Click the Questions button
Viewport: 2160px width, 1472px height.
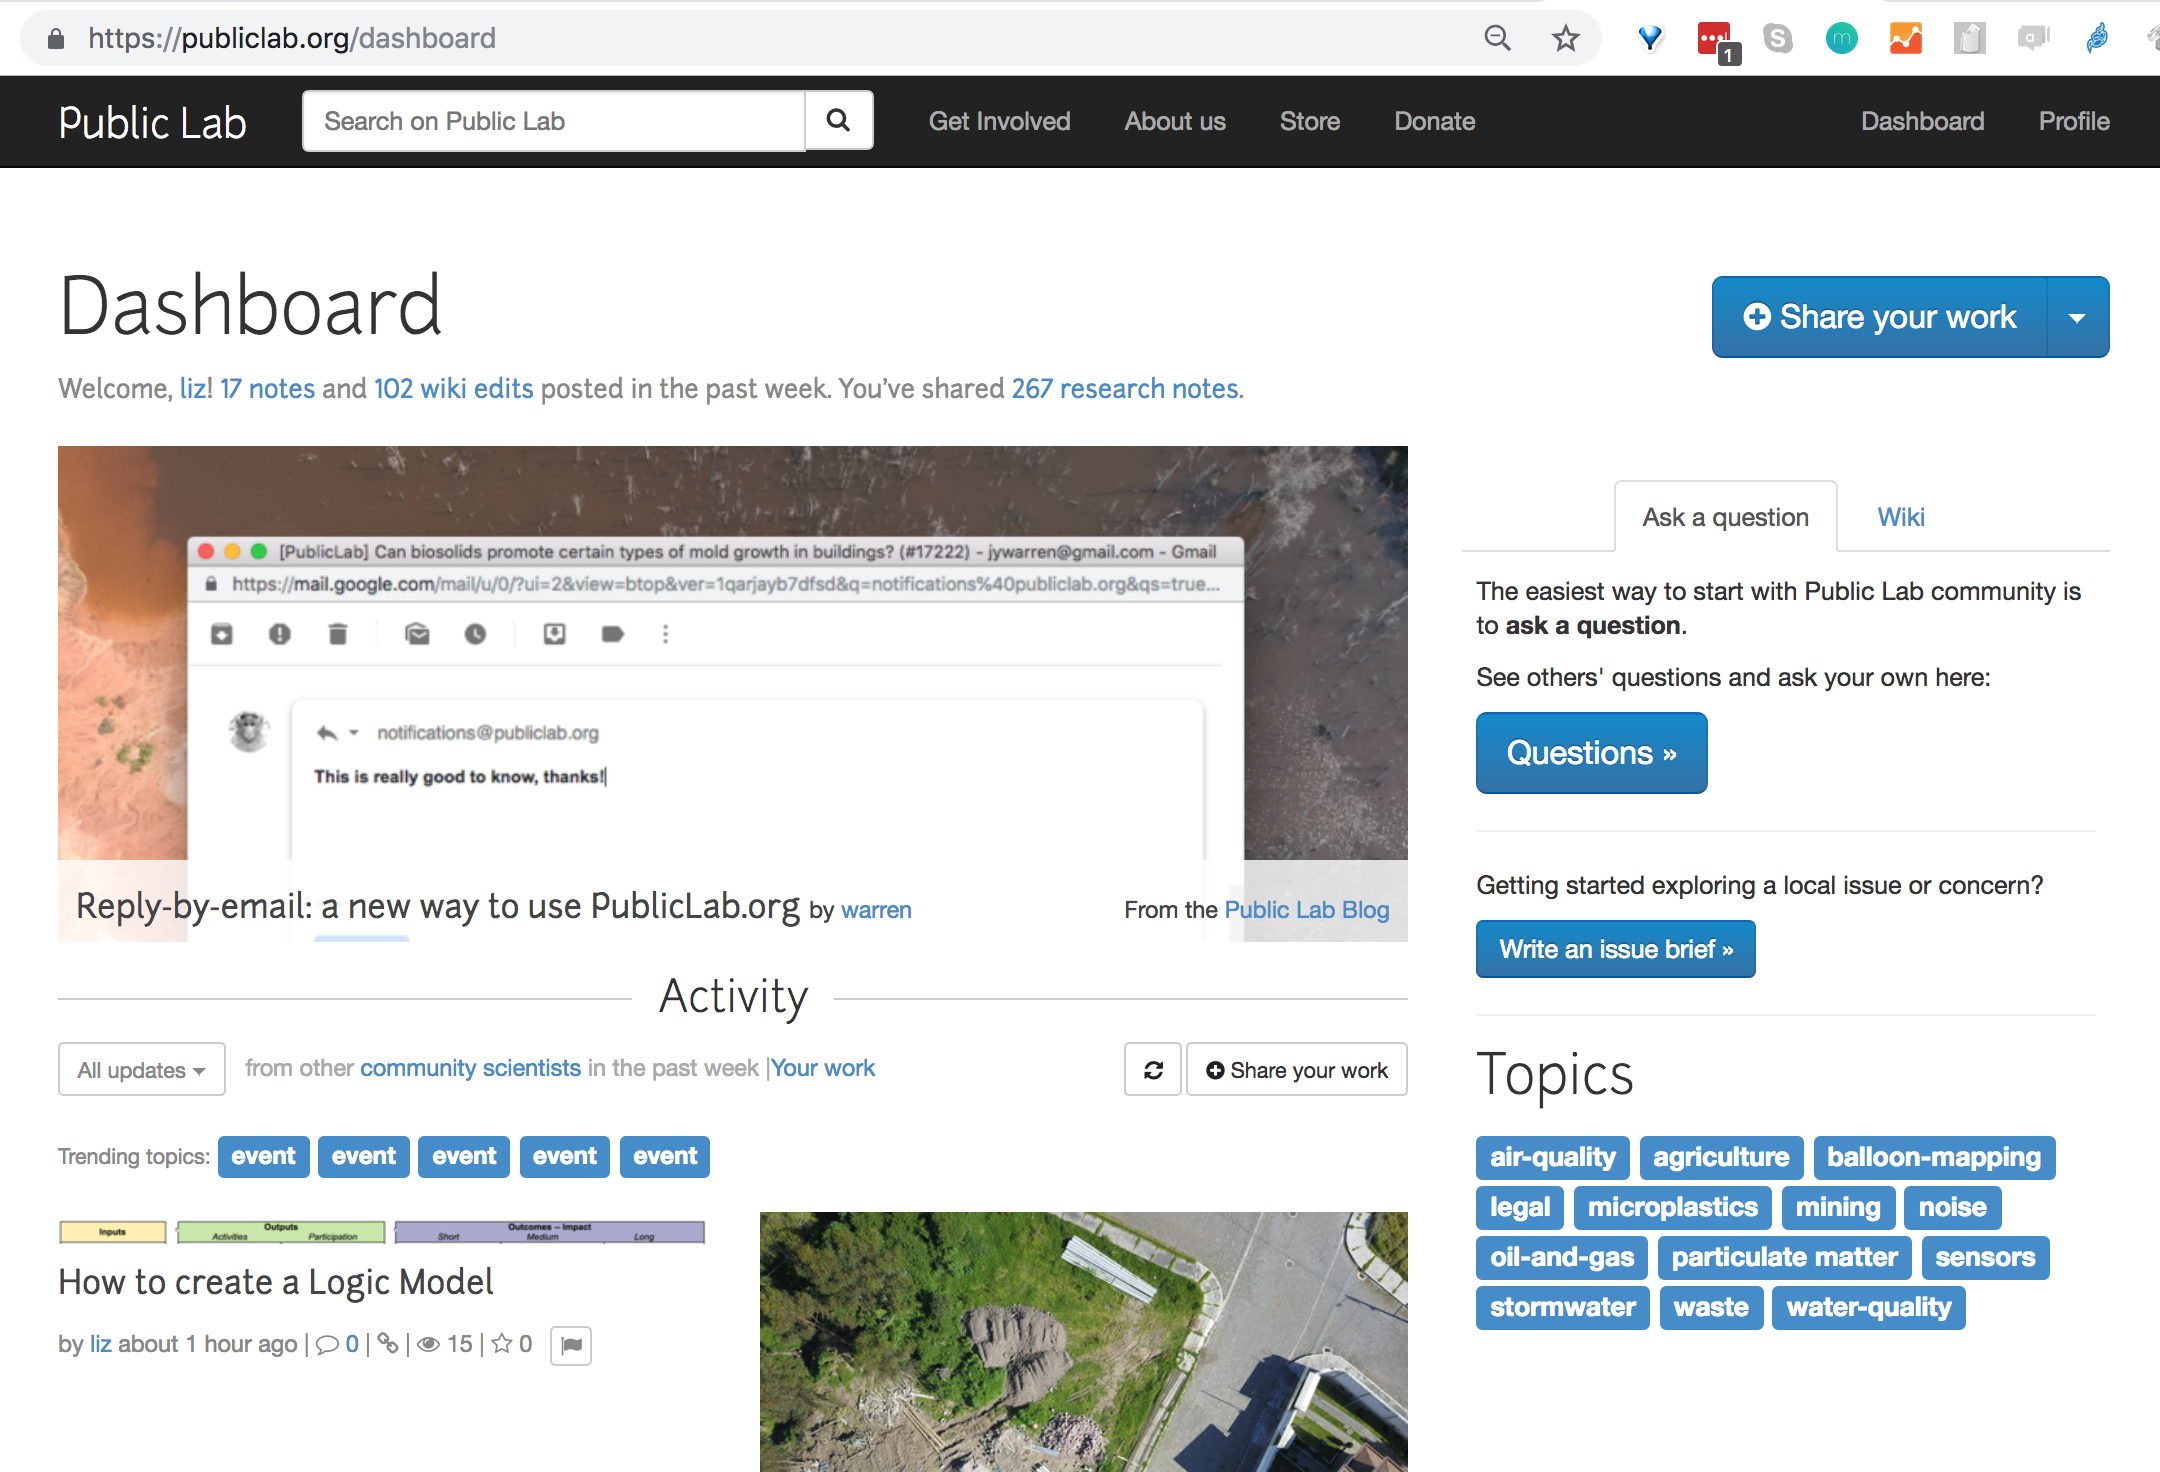(x=1591, y=752)
